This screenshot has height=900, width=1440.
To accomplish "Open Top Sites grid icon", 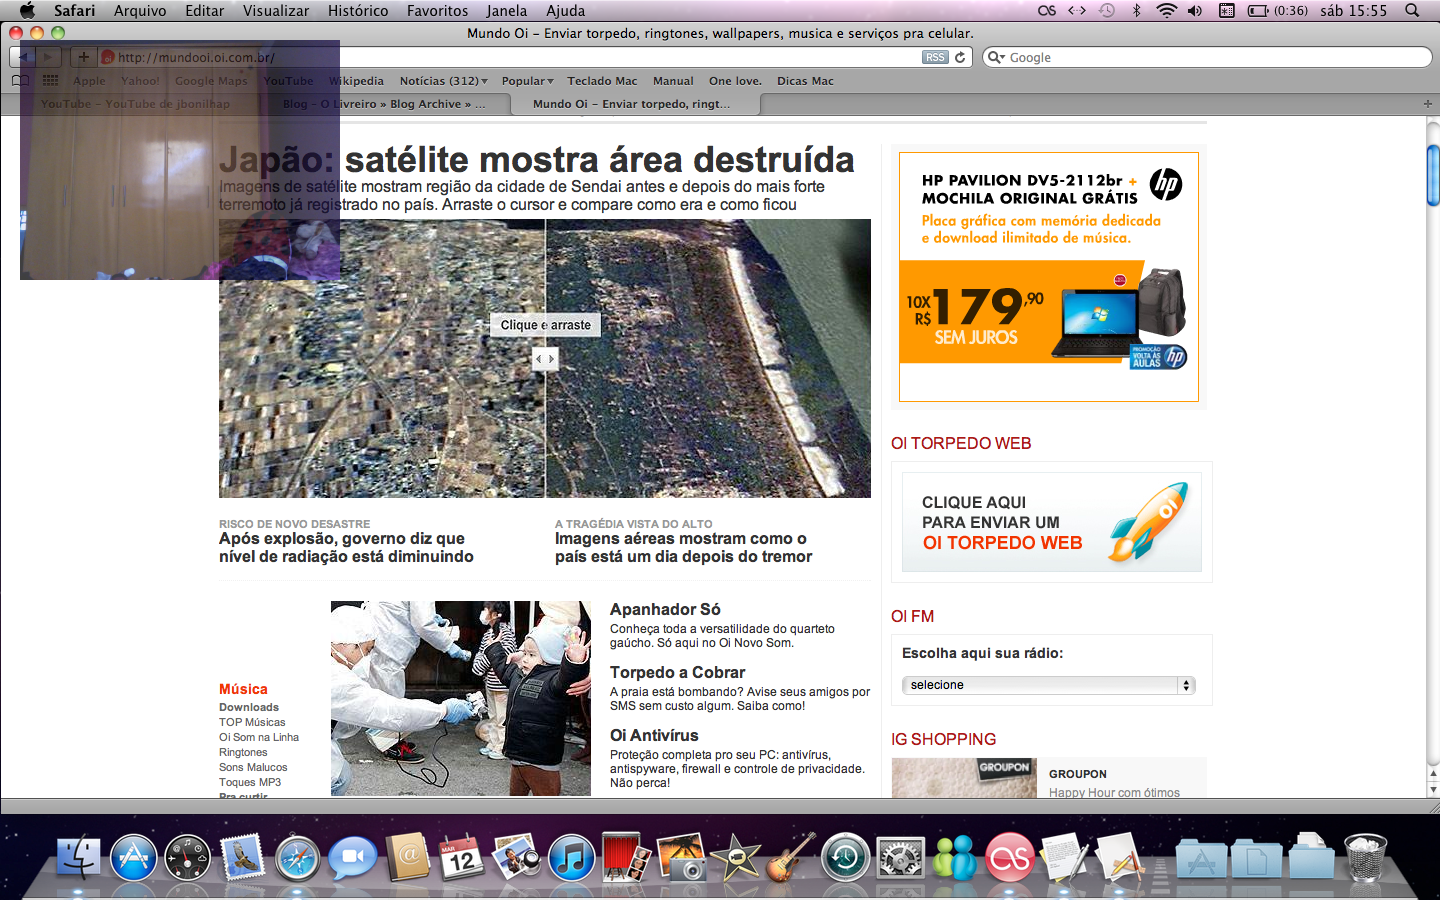I will pos(50,81).
